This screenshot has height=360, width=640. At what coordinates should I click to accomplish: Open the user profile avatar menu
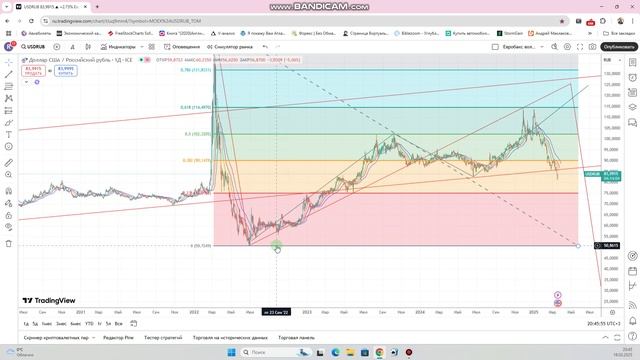click(9, 47)
